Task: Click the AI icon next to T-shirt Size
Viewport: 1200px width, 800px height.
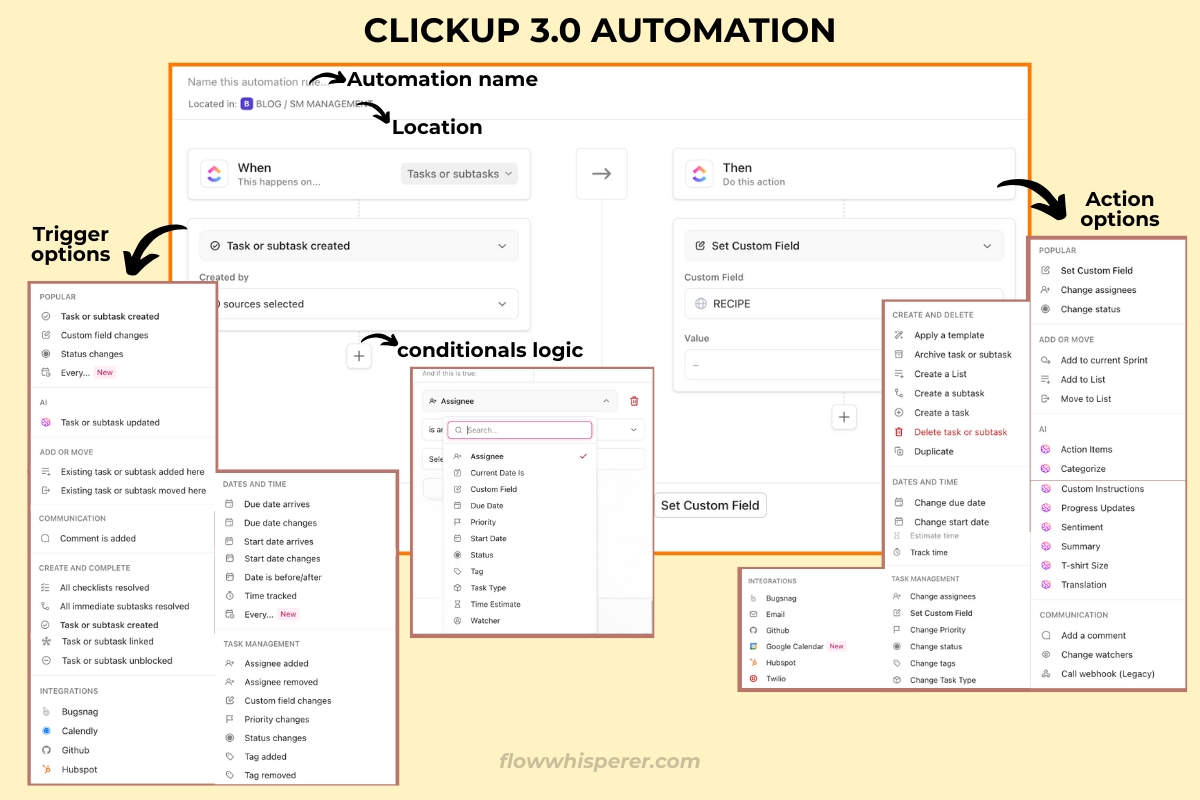Action: pos(1045,565)
